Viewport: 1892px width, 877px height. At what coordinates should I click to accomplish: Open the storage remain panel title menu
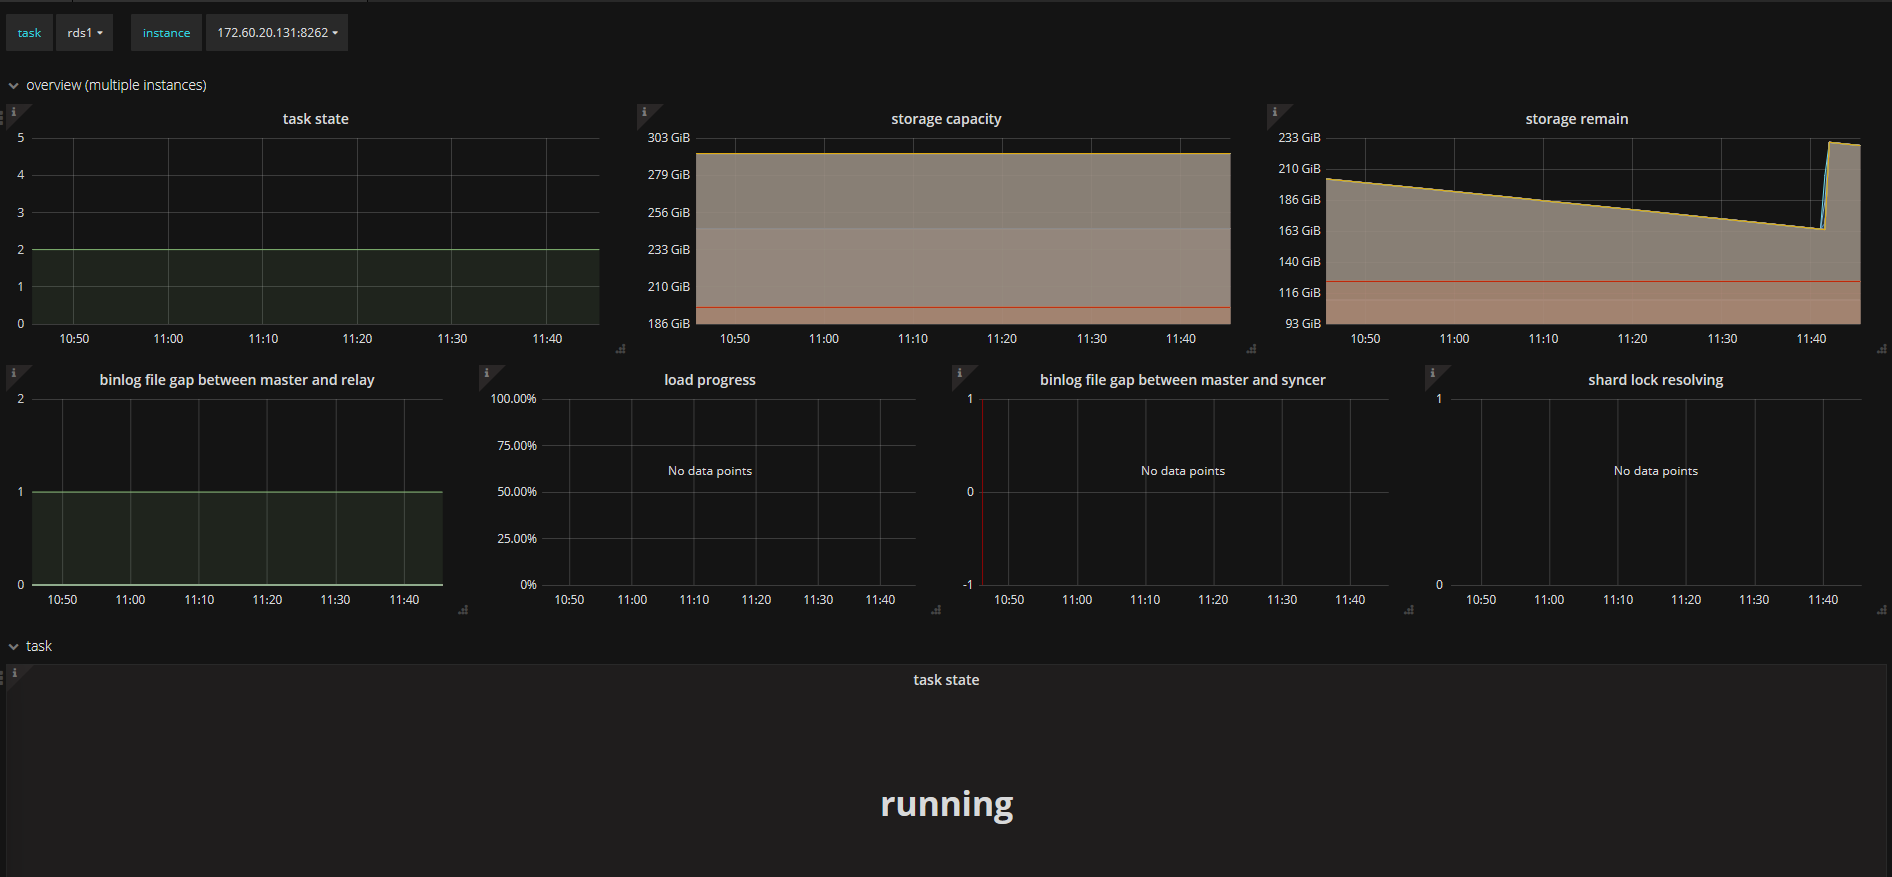pyautogui.click(x=1576, y=119)
